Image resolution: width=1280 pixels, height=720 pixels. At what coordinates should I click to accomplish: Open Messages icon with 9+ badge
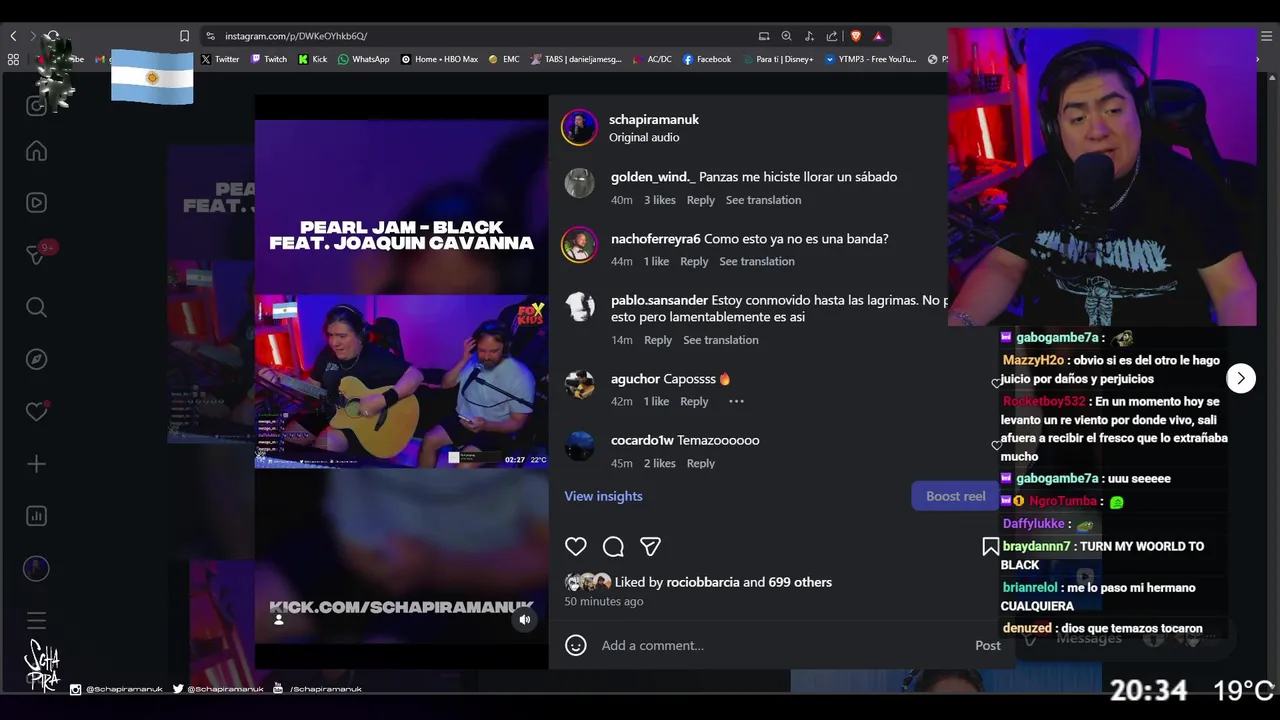pos(36,255)
